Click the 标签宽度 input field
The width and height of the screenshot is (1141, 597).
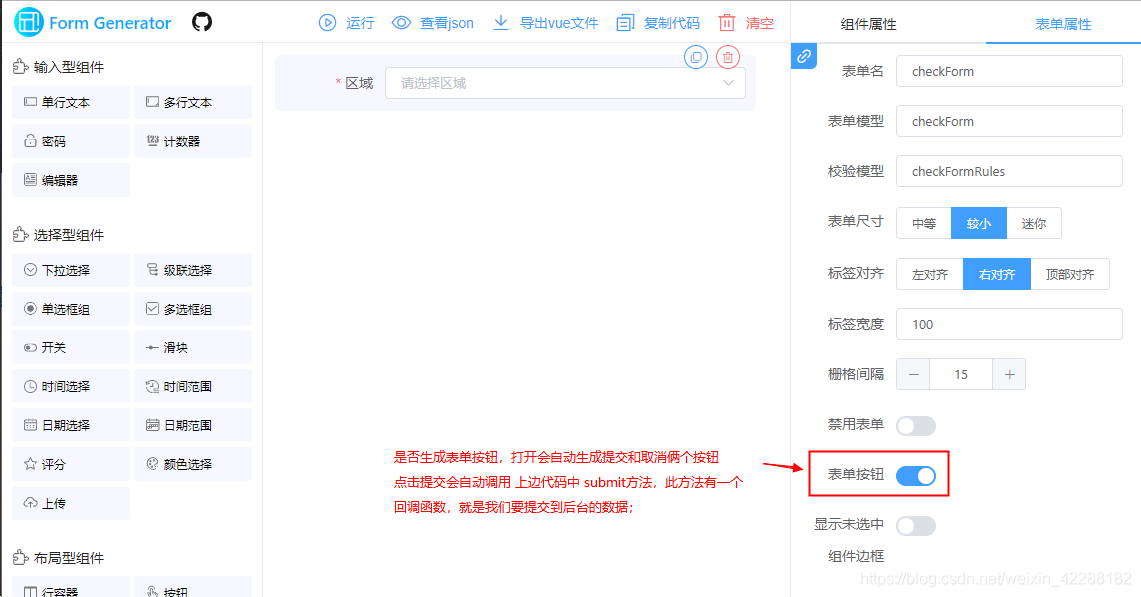[1009, 324]
